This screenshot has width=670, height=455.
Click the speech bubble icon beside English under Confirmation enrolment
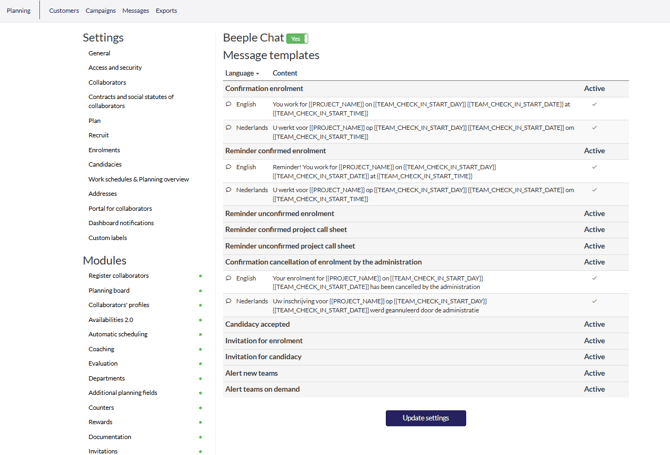pos(229,104)
